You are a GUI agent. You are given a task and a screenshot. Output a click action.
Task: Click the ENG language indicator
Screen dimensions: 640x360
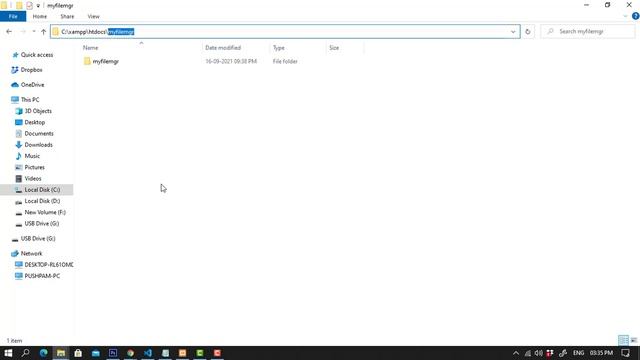tap(578, 353)
